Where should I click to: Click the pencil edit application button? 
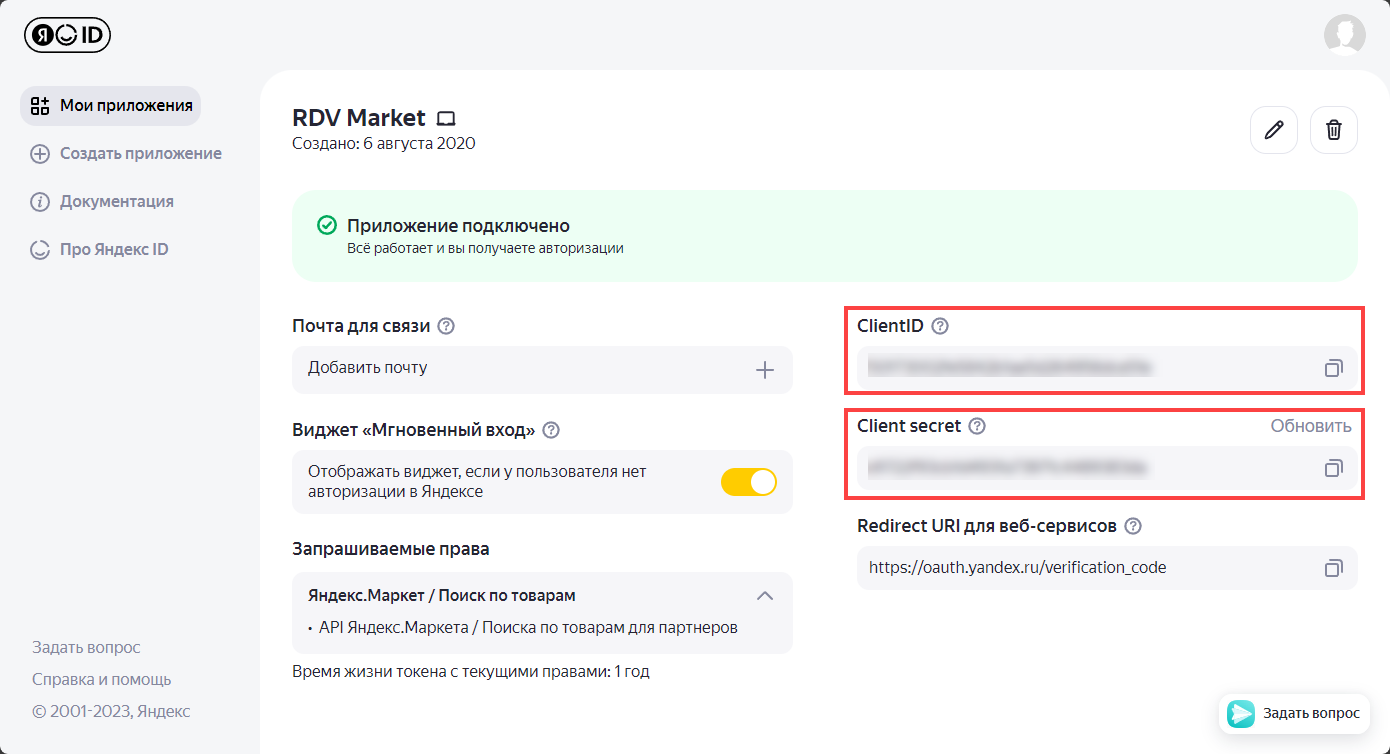tap(1274, 130)
